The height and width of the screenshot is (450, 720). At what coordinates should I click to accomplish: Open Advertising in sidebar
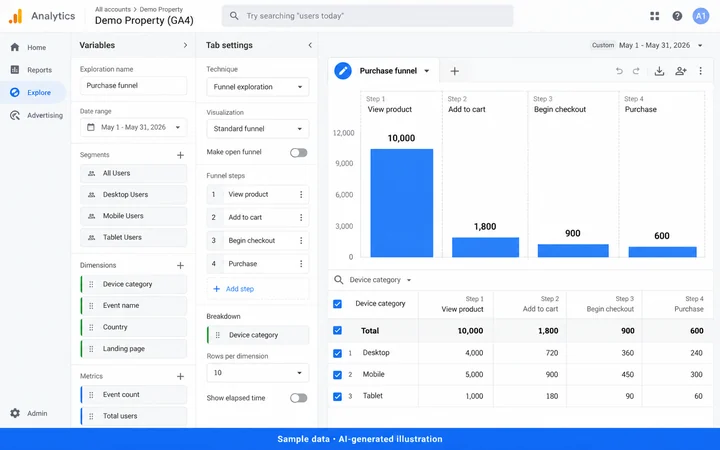[x=35, y=115]
